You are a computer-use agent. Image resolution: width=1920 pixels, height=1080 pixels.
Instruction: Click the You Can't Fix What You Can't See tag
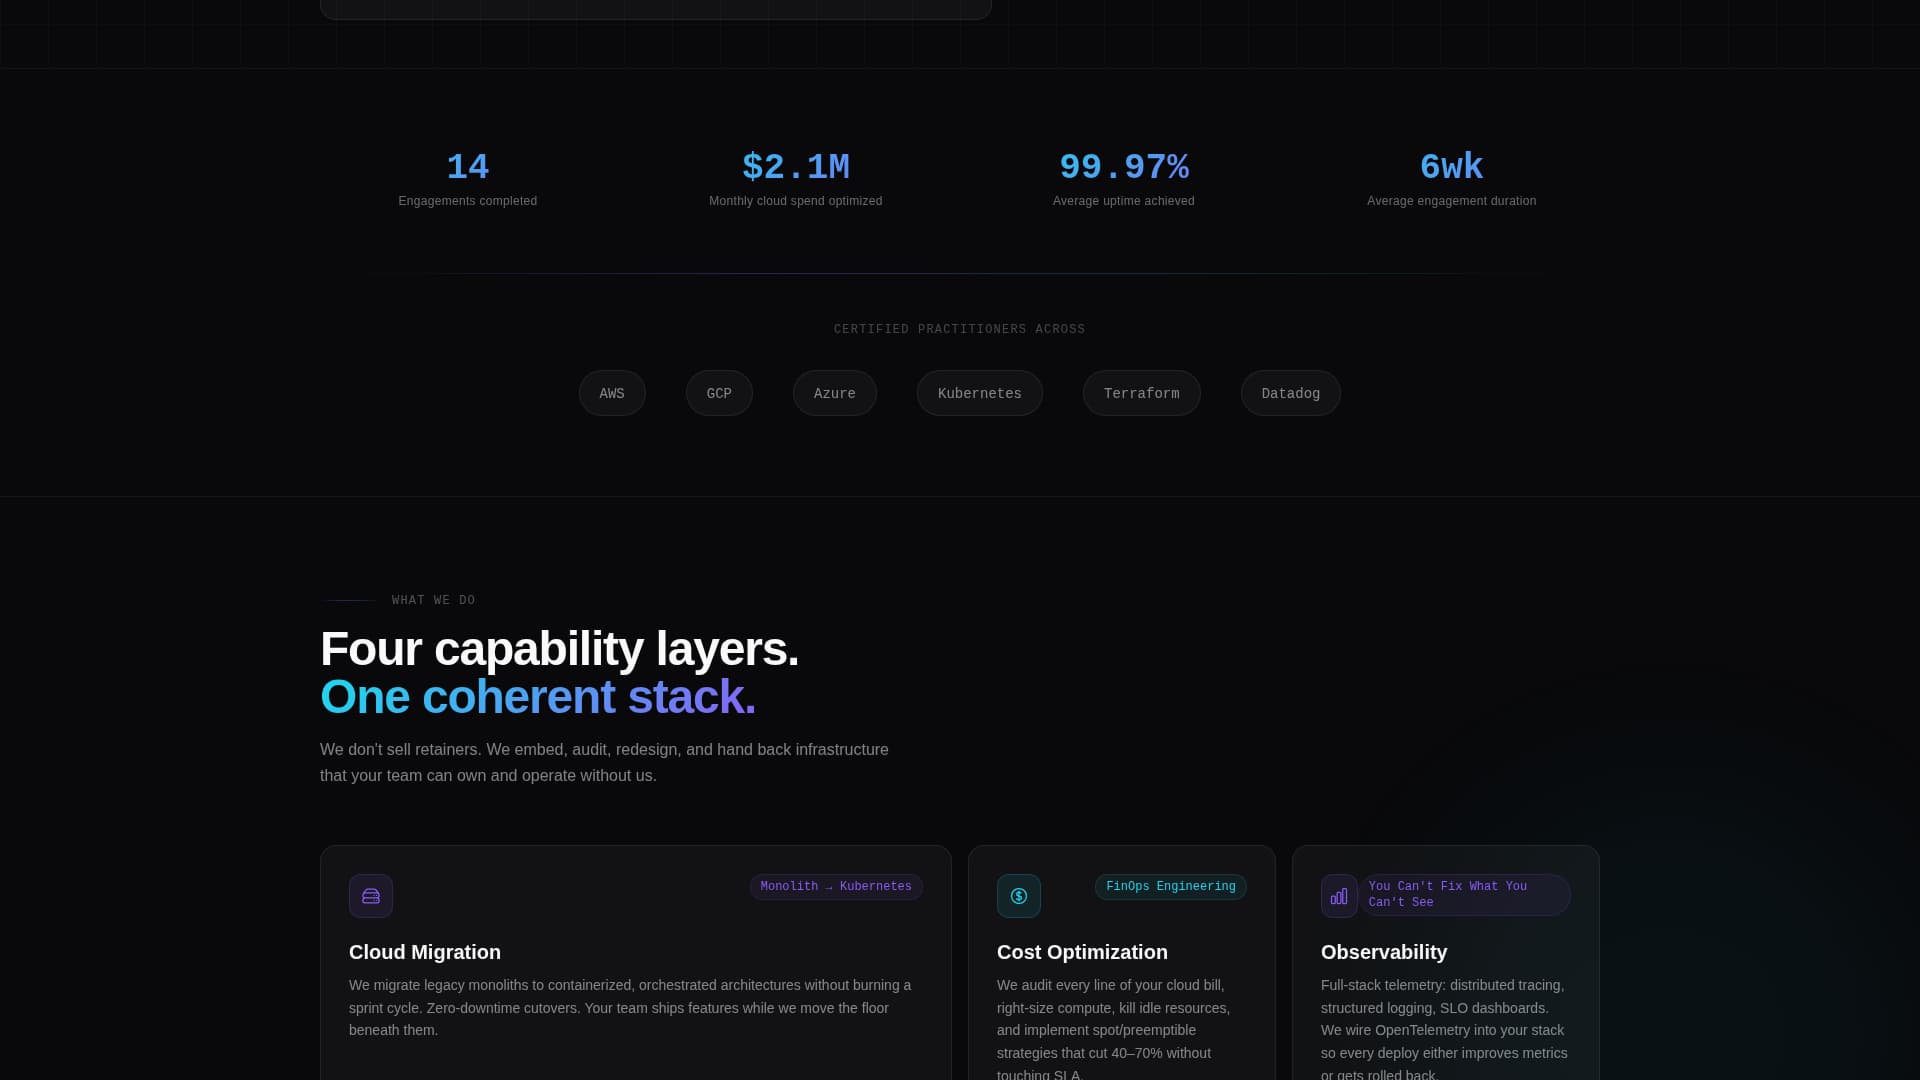[1465, 895]
